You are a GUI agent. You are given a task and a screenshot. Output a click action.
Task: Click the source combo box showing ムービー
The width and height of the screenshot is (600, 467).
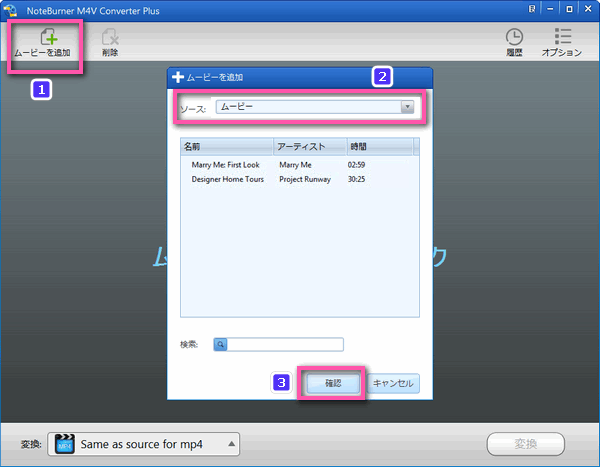coord(315,107)
